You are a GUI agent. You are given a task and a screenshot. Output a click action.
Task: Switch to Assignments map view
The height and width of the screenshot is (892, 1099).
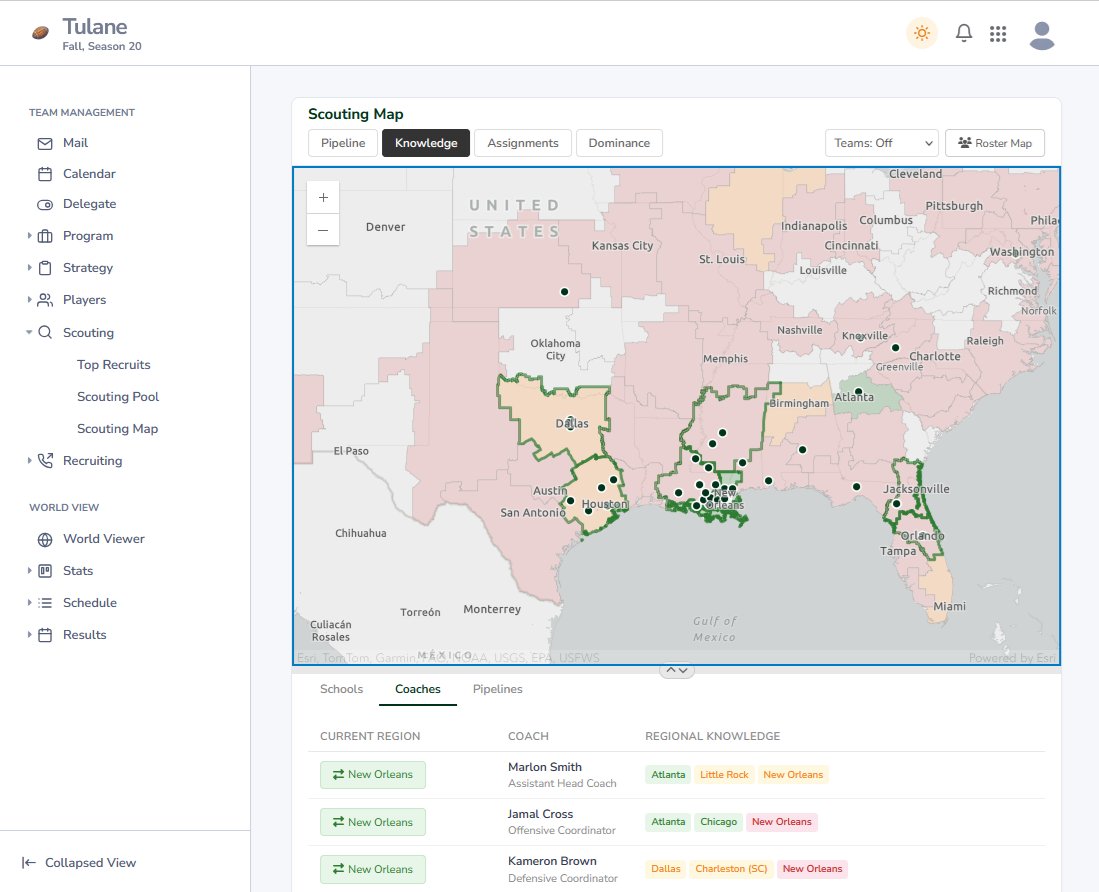click(x=523, y=143)
